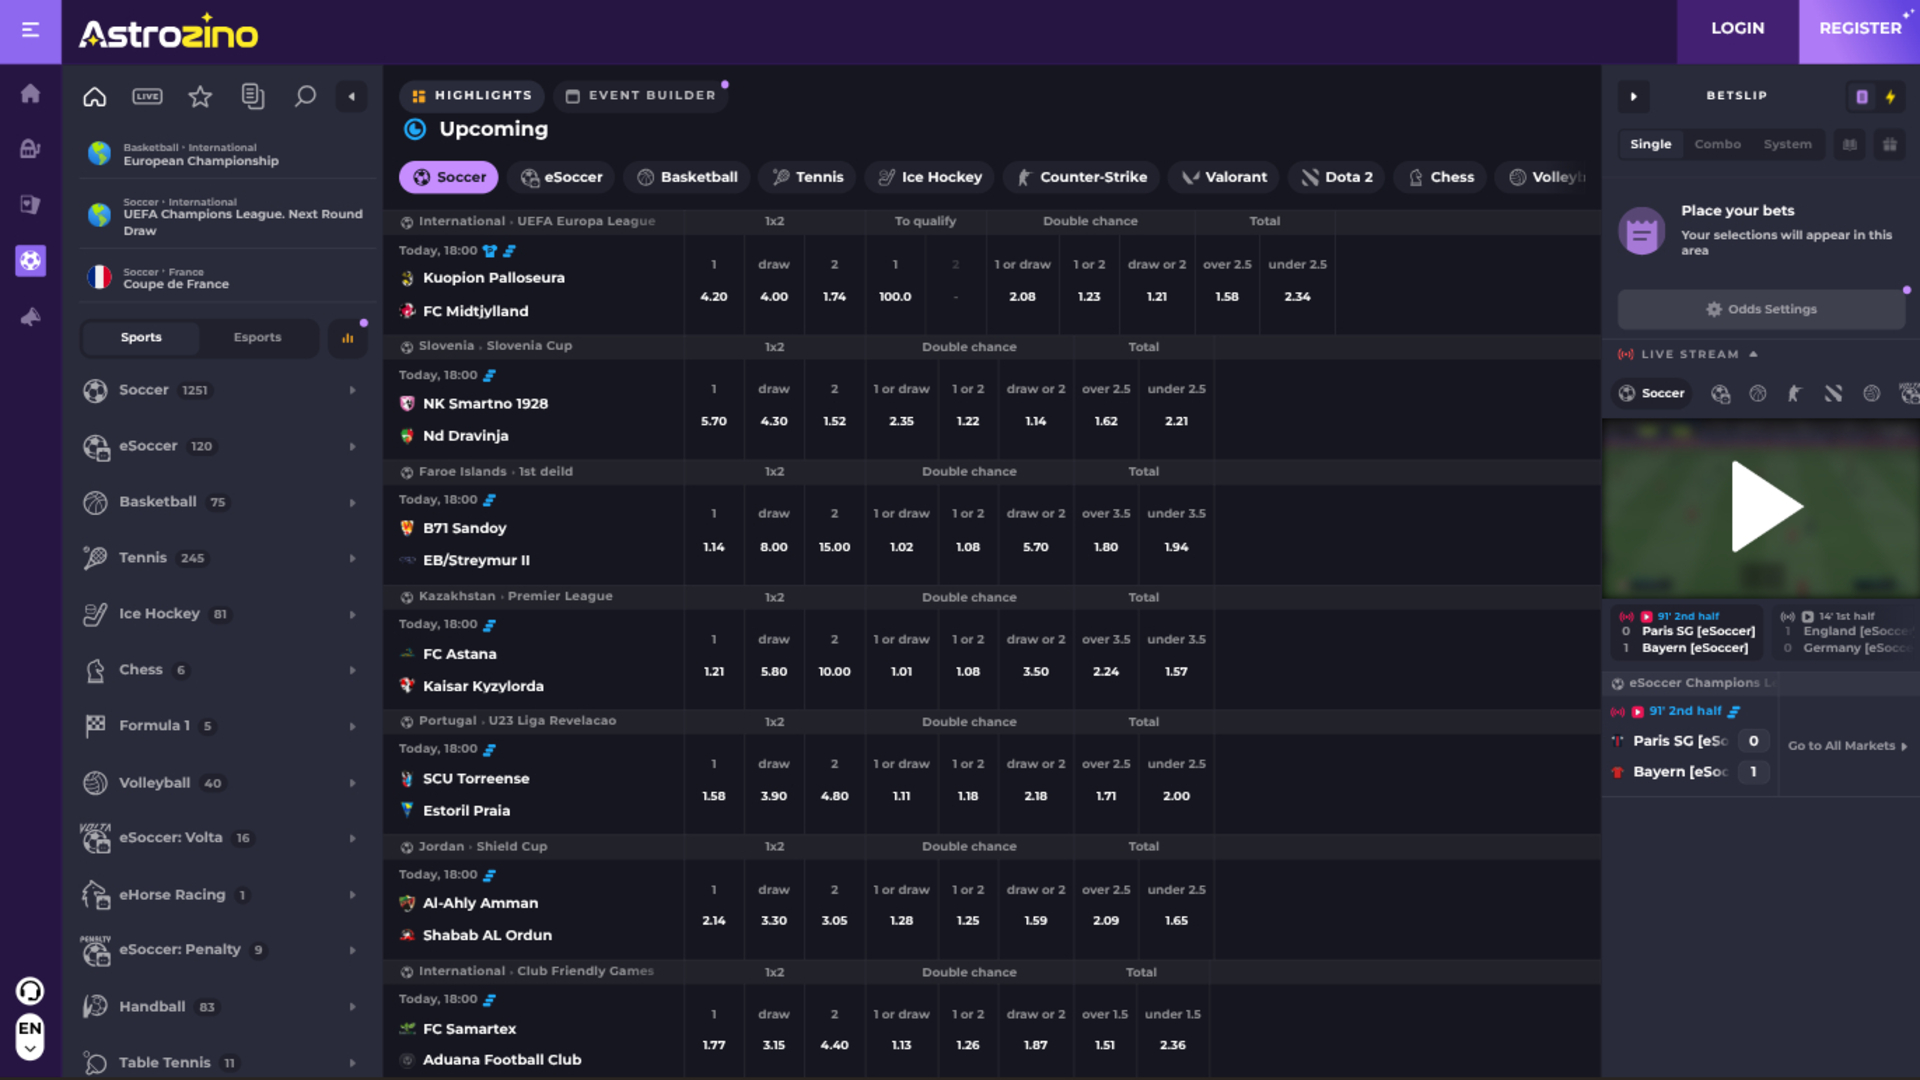Open Odds Settings button
1920x1080 pixels.
[x=1761, y=309]
